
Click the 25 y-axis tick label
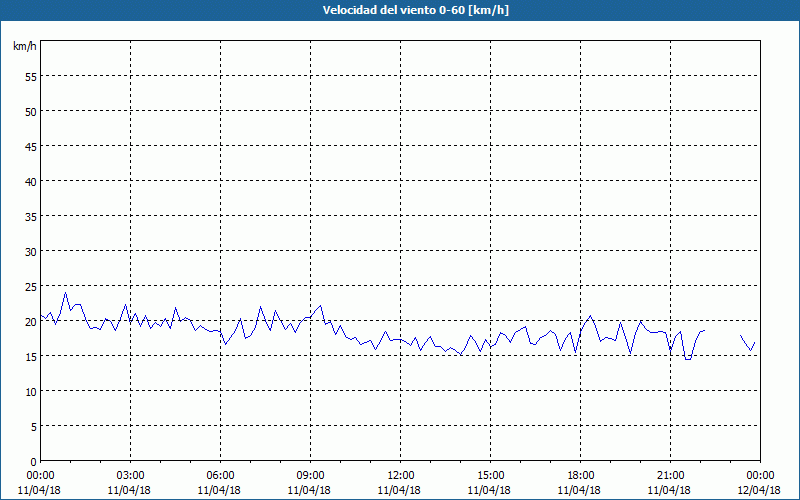click(x=31, y=289)
